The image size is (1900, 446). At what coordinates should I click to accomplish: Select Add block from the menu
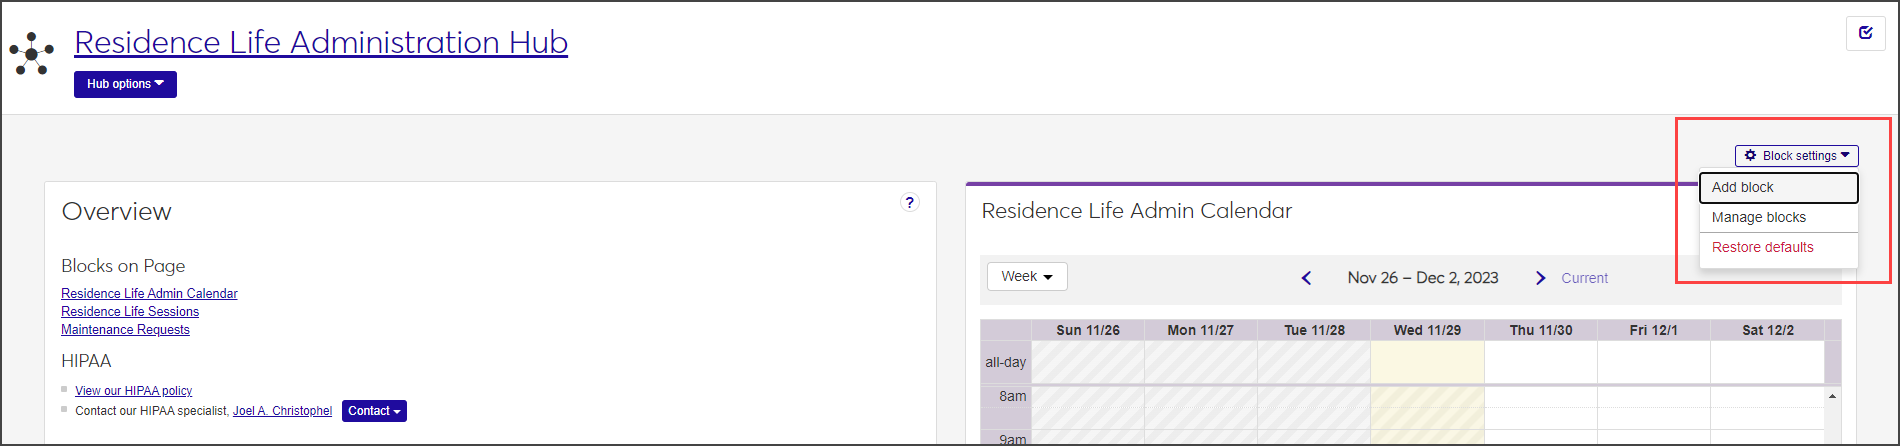tap(1742, 187)
